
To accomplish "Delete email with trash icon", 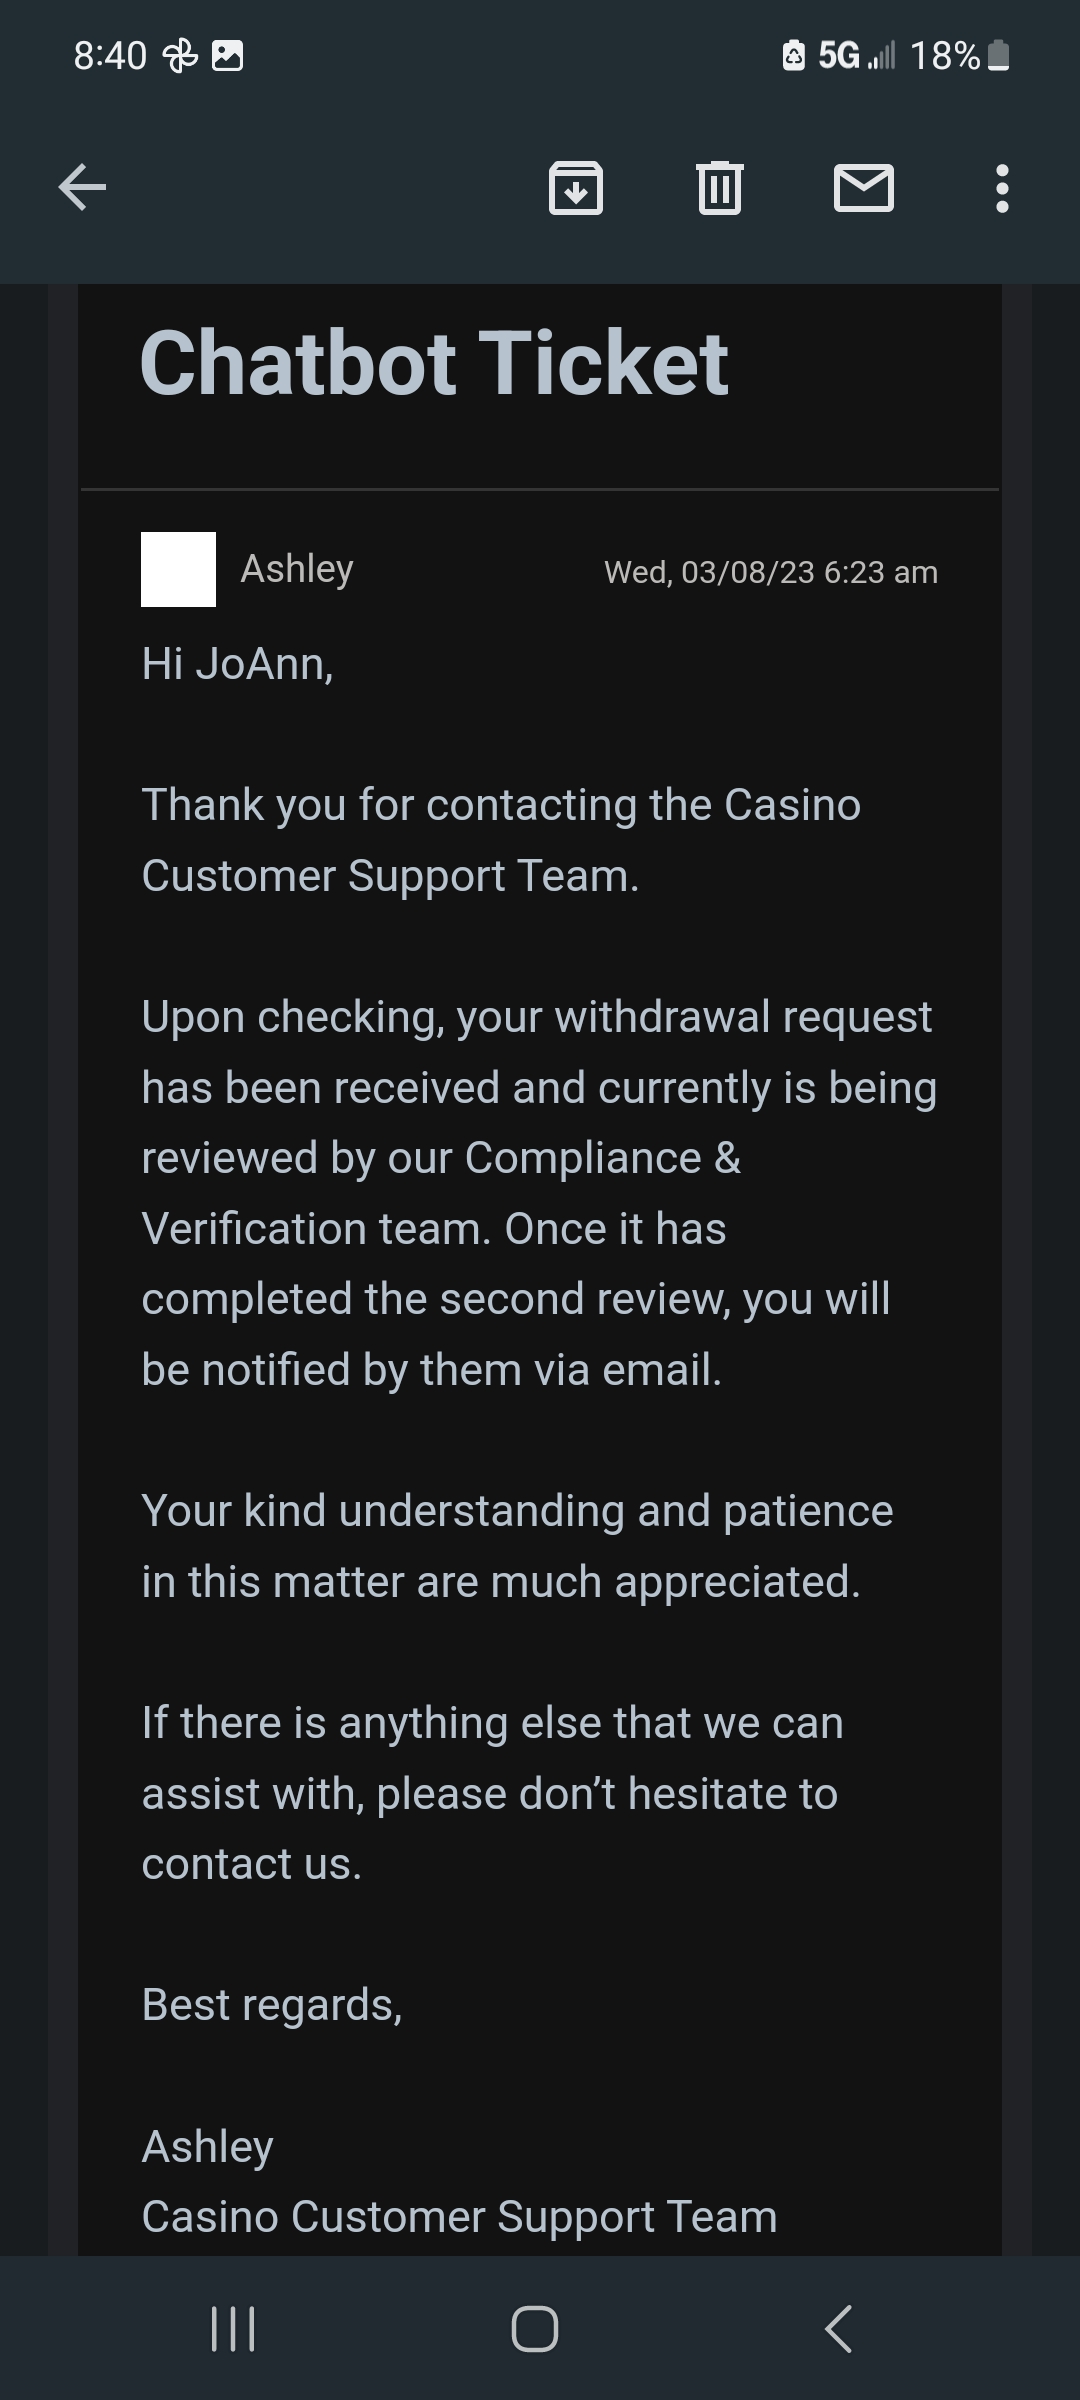I will tap(719, 187).
